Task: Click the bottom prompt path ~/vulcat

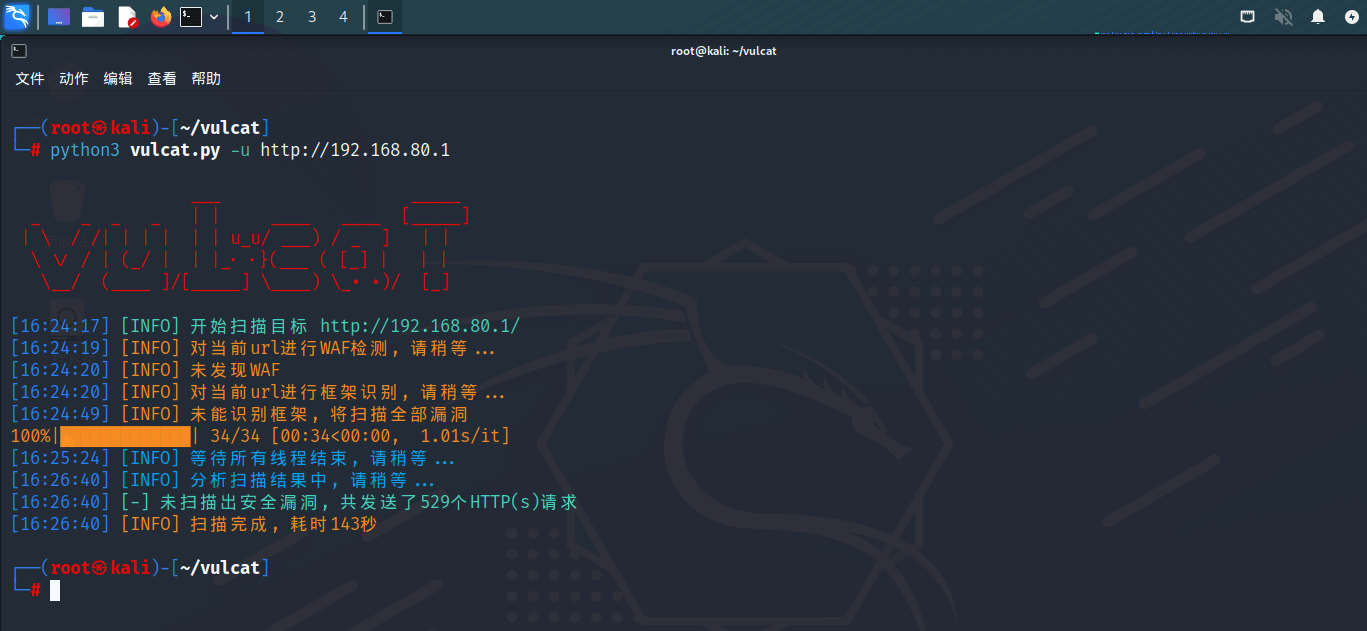Action: [x=220, y=568]
